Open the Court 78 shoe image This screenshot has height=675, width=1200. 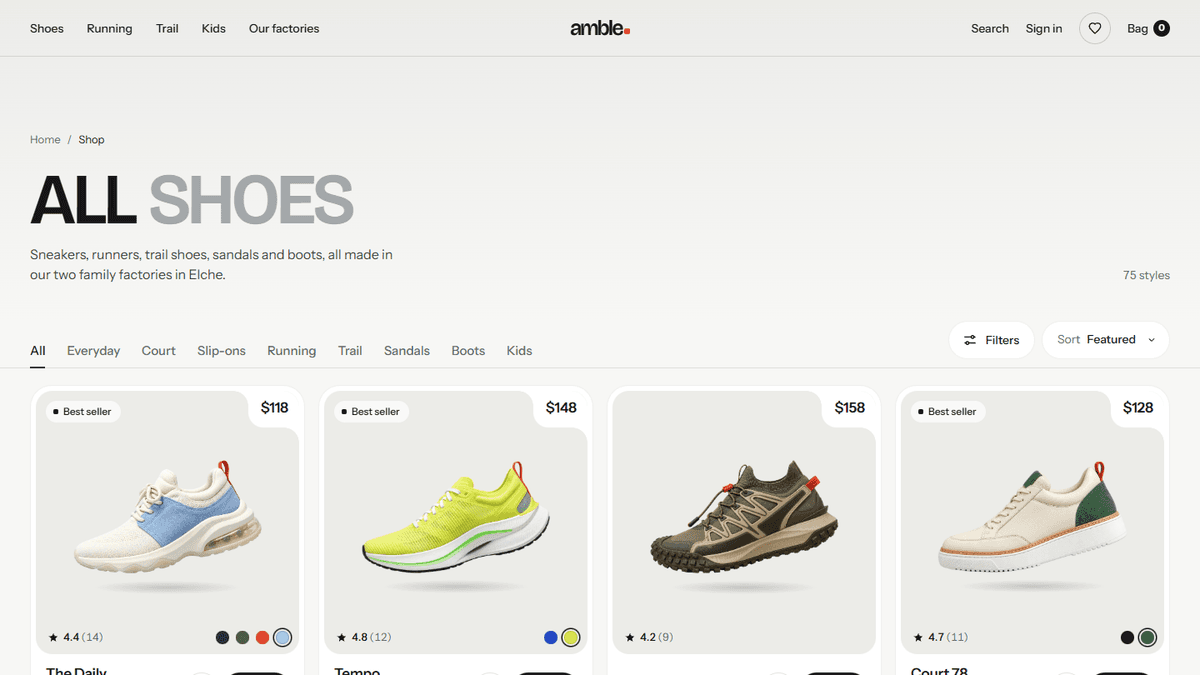(x=1032, y=523)
